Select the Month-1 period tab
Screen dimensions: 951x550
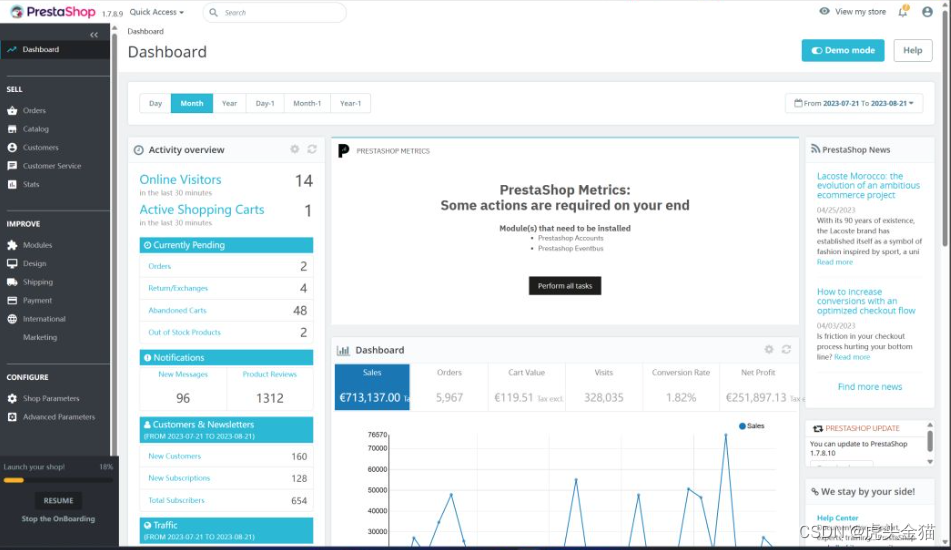click(x=307, y=103)
